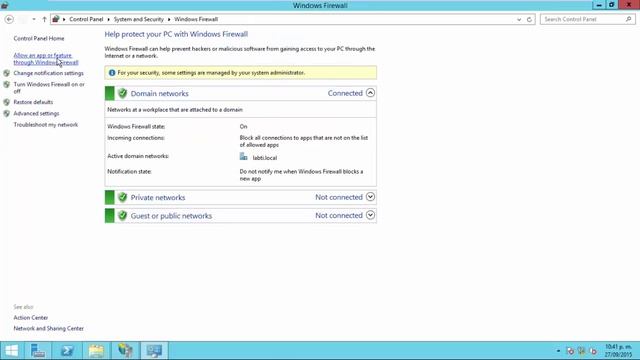Screen dimensions: 640x360
Task: Click the search magnifier icon
Action: (x=629, y=19)
